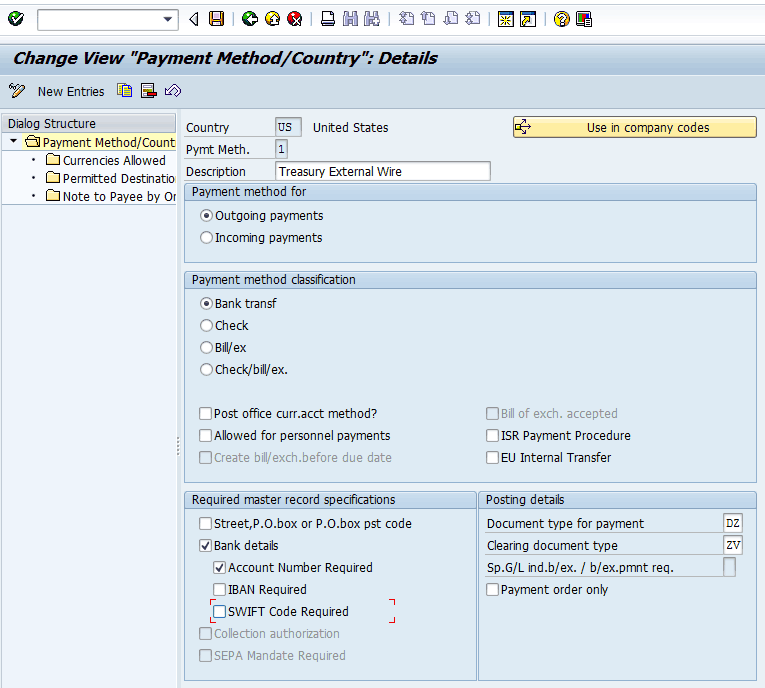Cancel using the red X icon
This screenshot has height=688, width=765.
pyautogui.click(x=294, y=19)
